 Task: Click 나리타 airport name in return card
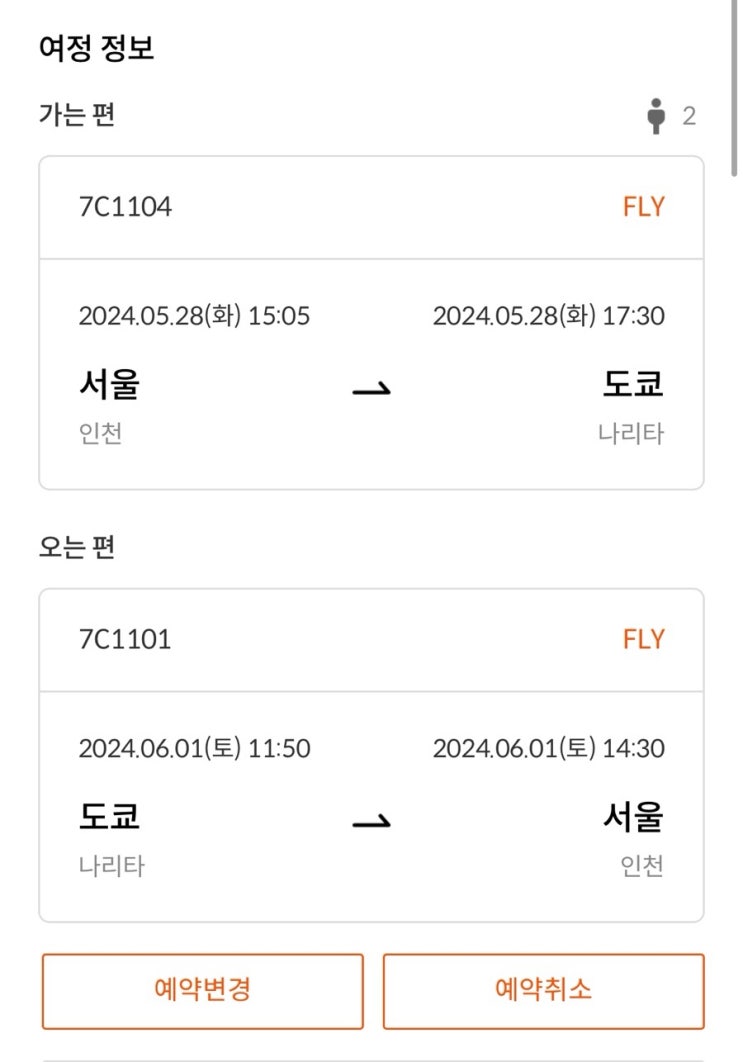pos(112,866)
